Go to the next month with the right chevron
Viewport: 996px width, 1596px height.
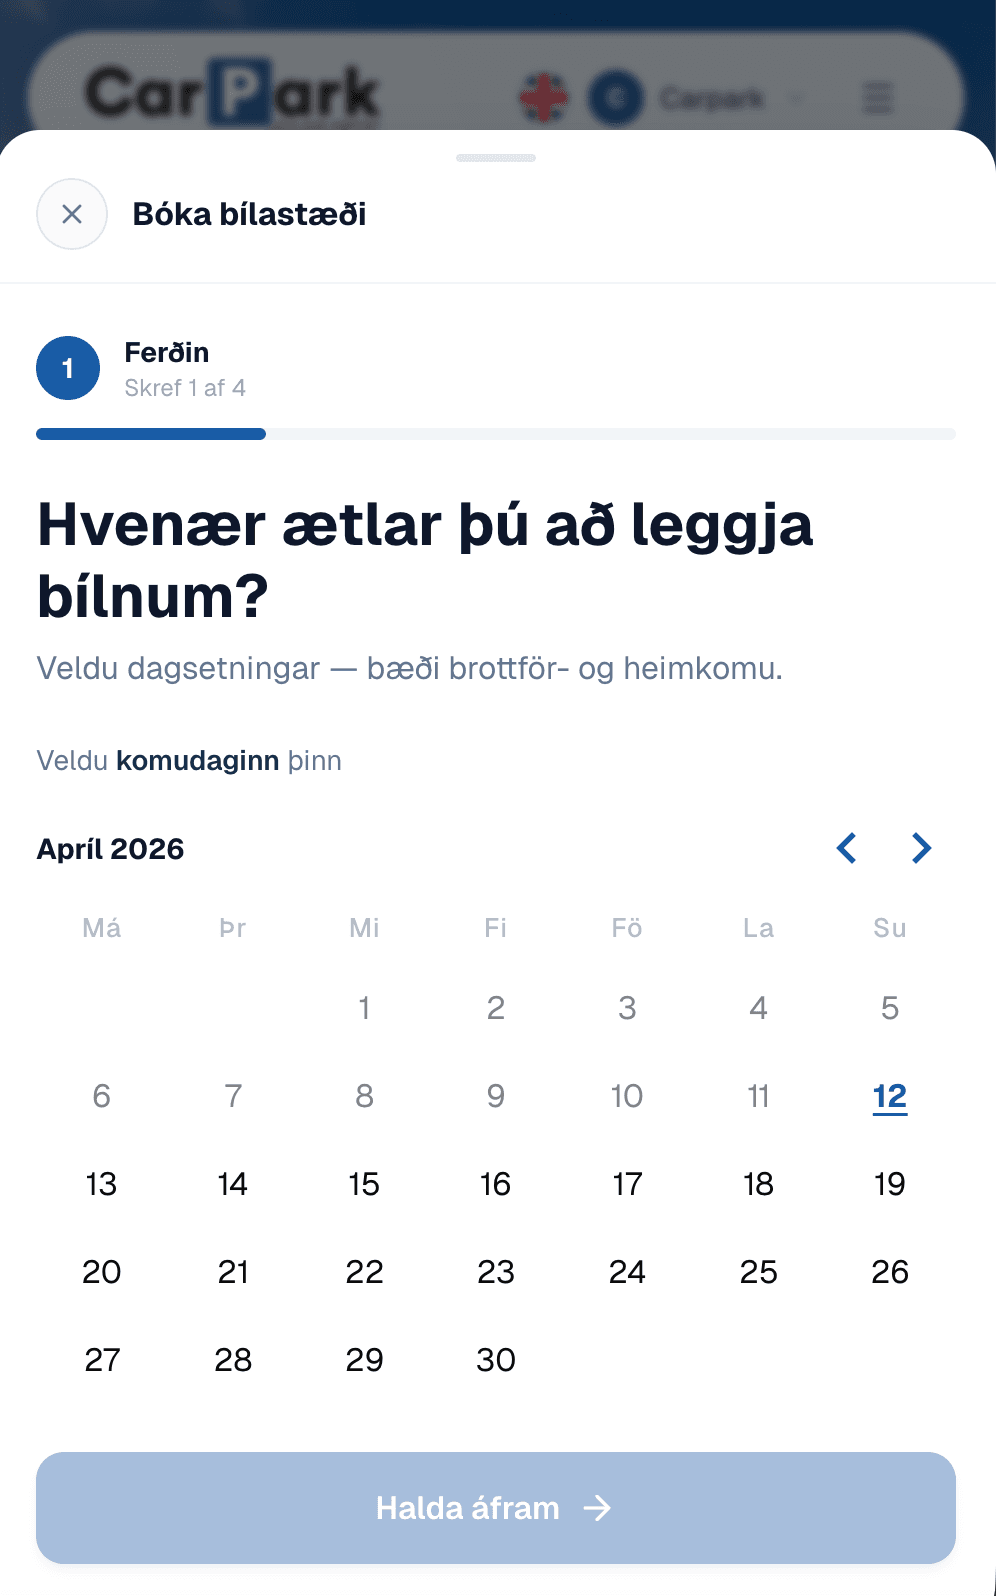pos(920,848)
